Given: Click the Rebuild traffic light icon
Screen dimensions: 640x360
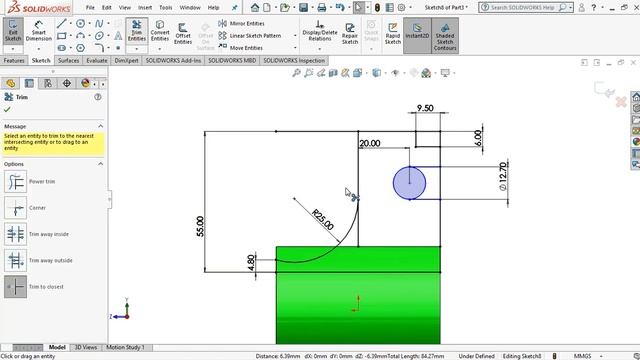Looking at the screenshot, I should tap(377, 7).
